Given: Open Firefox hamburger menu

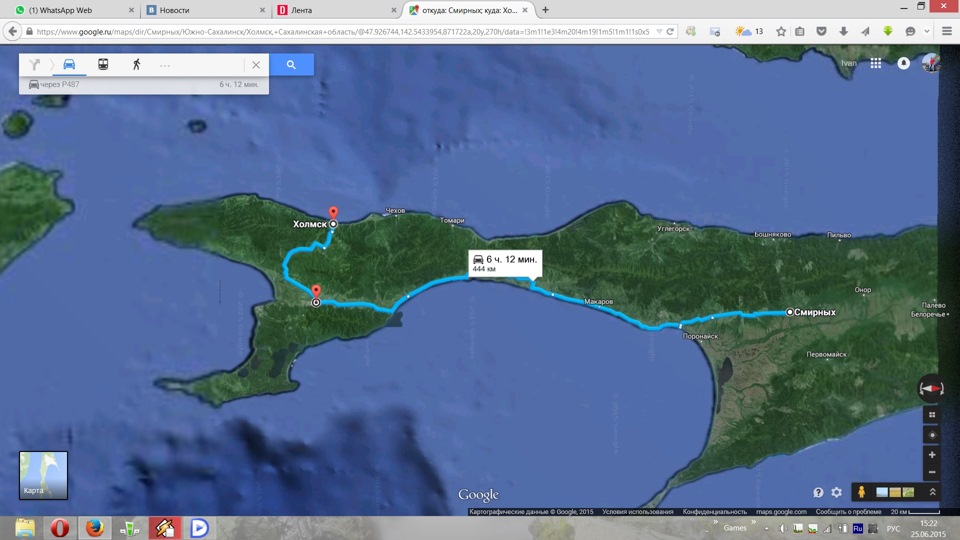Looking at the screenshot, I should coord(947,31).
